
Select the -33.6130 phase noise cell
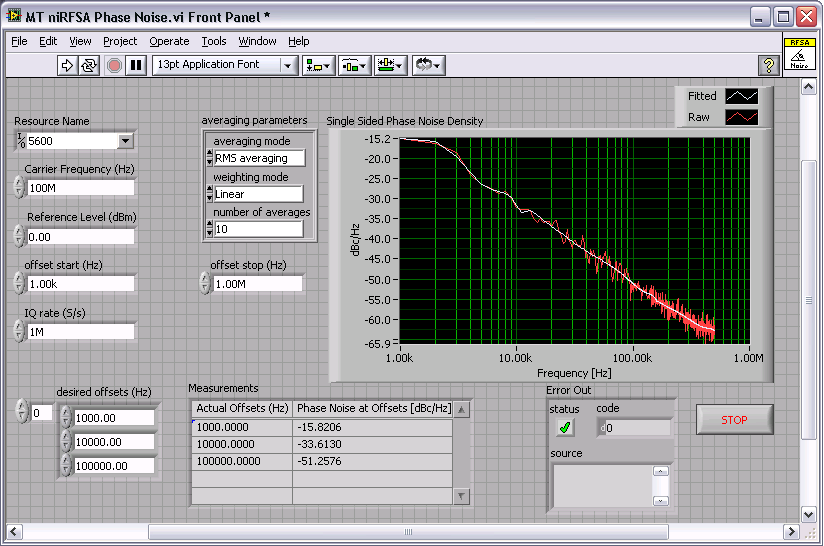click(372, 444)
